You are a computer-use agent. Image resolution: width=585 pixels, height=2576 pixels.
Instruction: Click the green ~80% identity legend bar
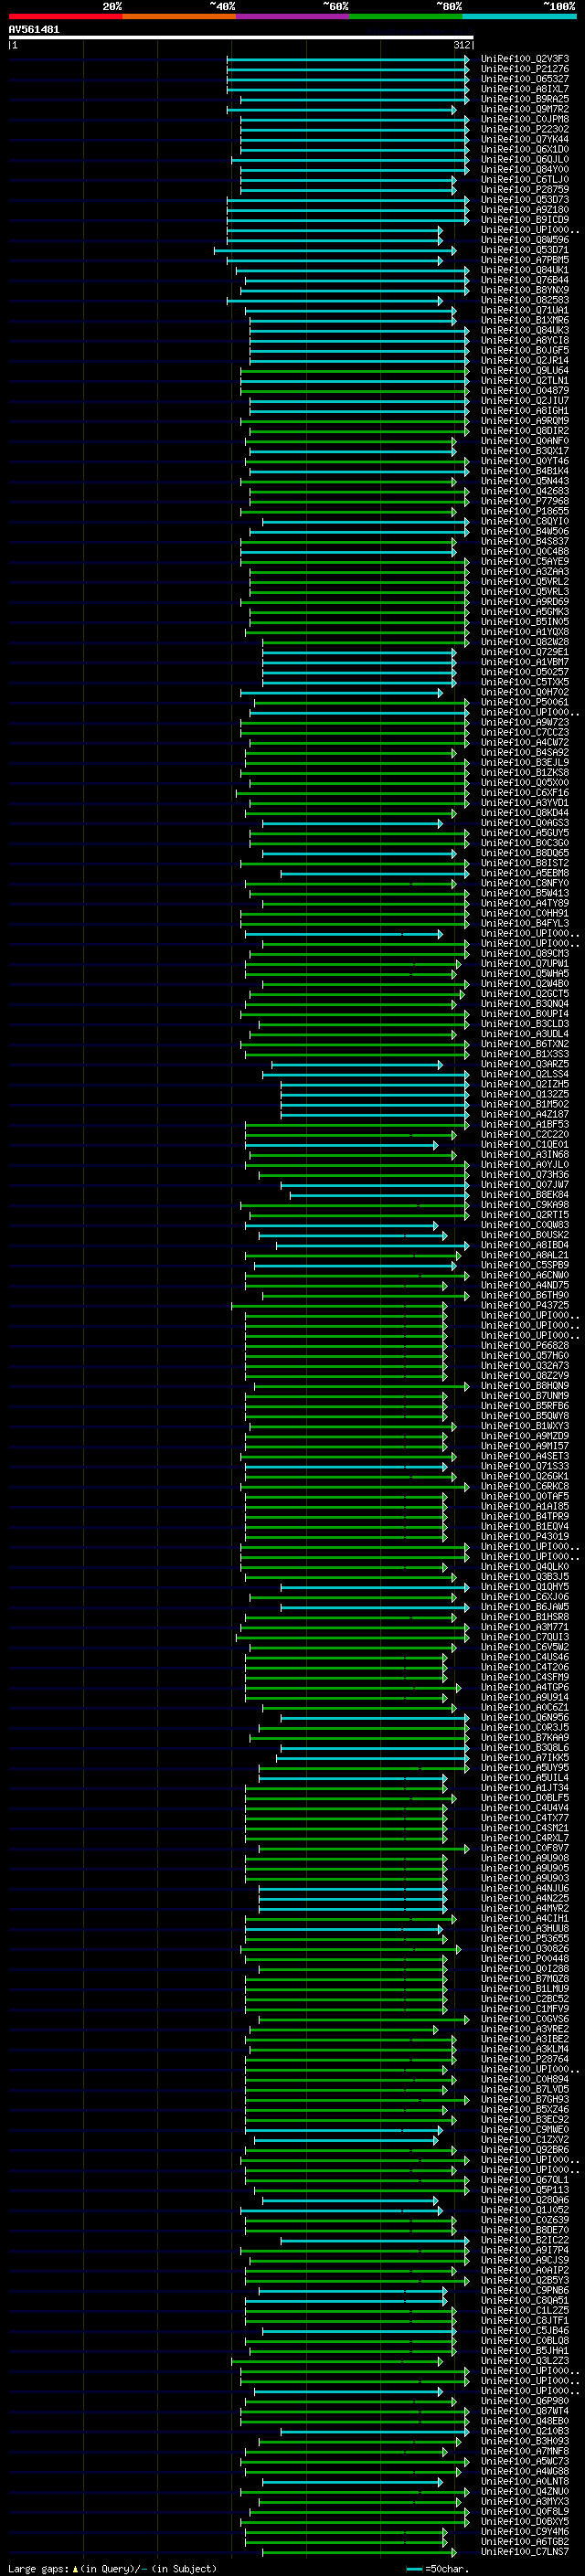pos(405,16)
